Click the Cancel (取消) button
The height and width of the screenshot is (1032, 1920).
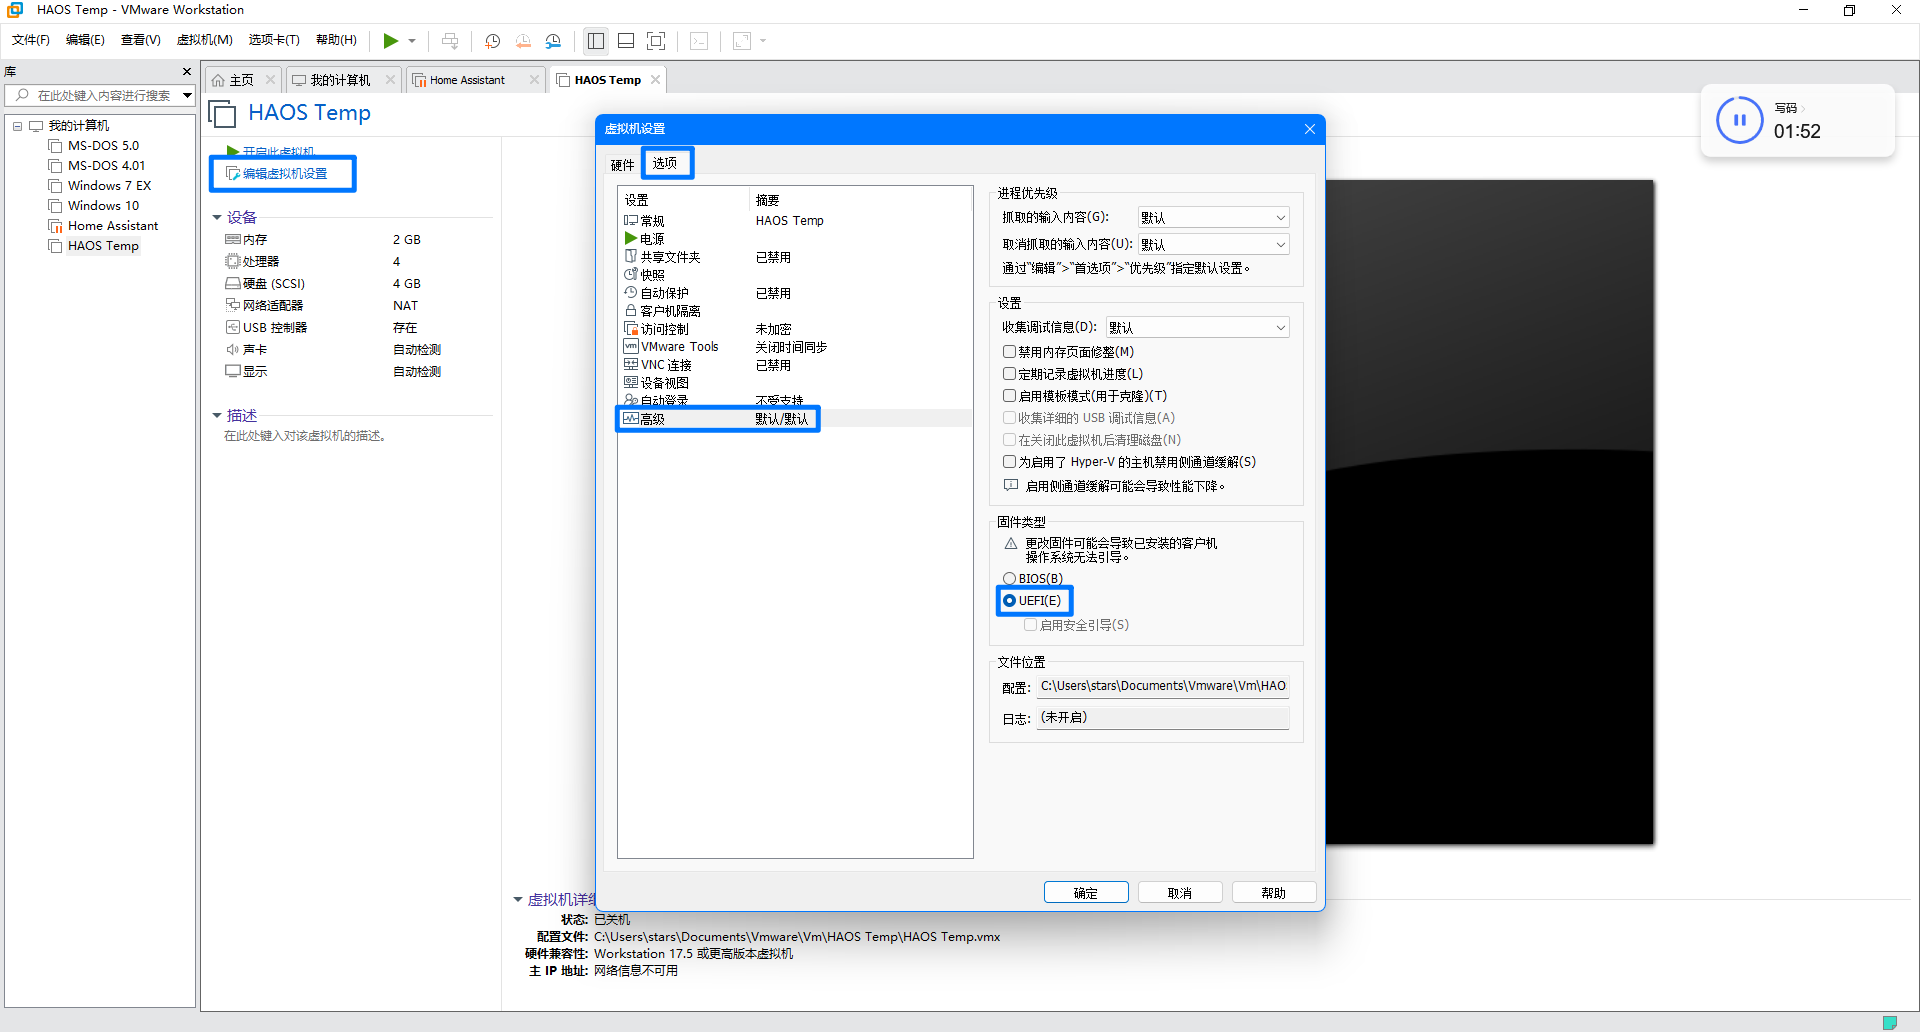[1179, 893]
